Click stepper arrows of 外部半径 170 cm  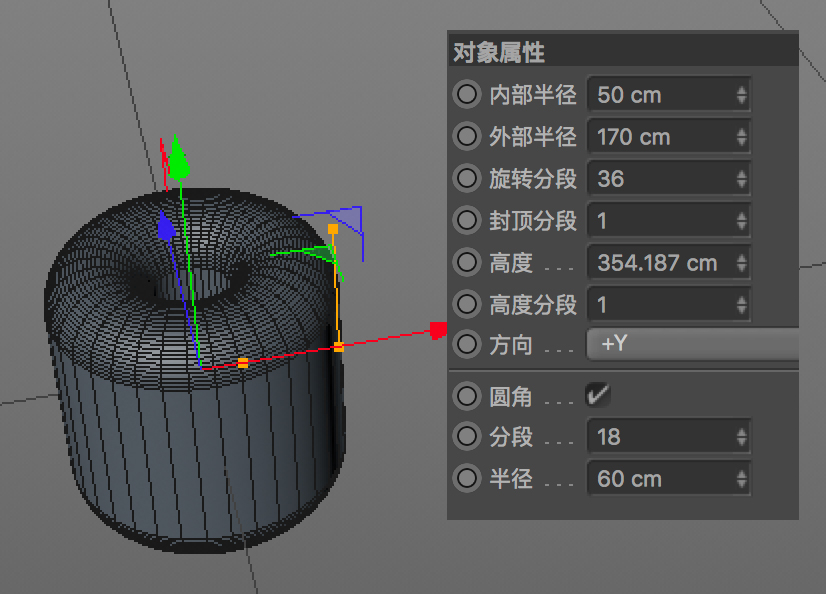[741, 137]
